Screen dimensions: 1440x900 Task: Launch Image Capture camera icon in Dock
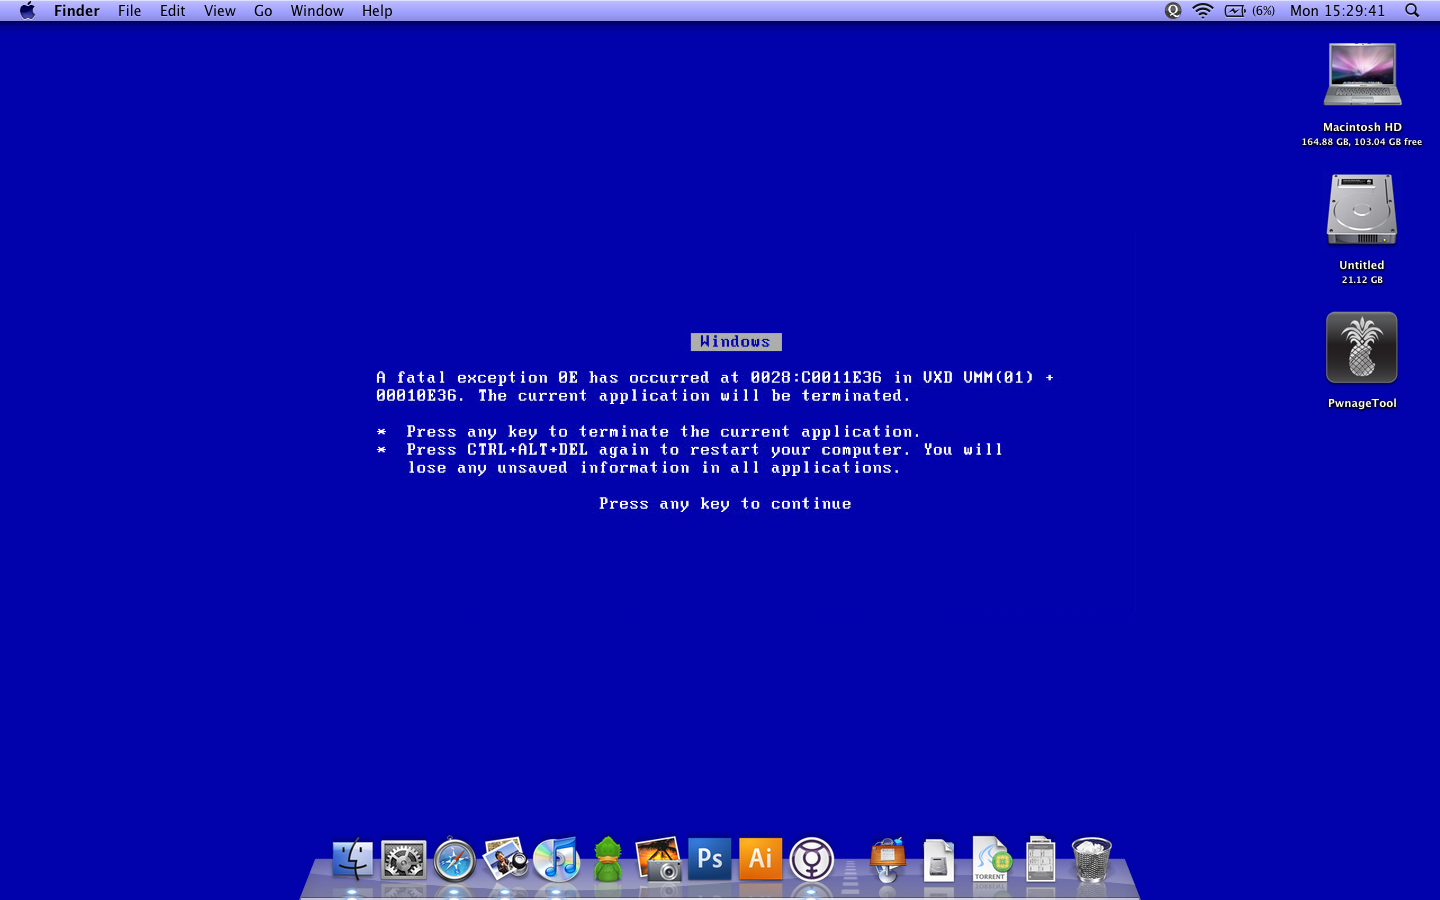659,859
